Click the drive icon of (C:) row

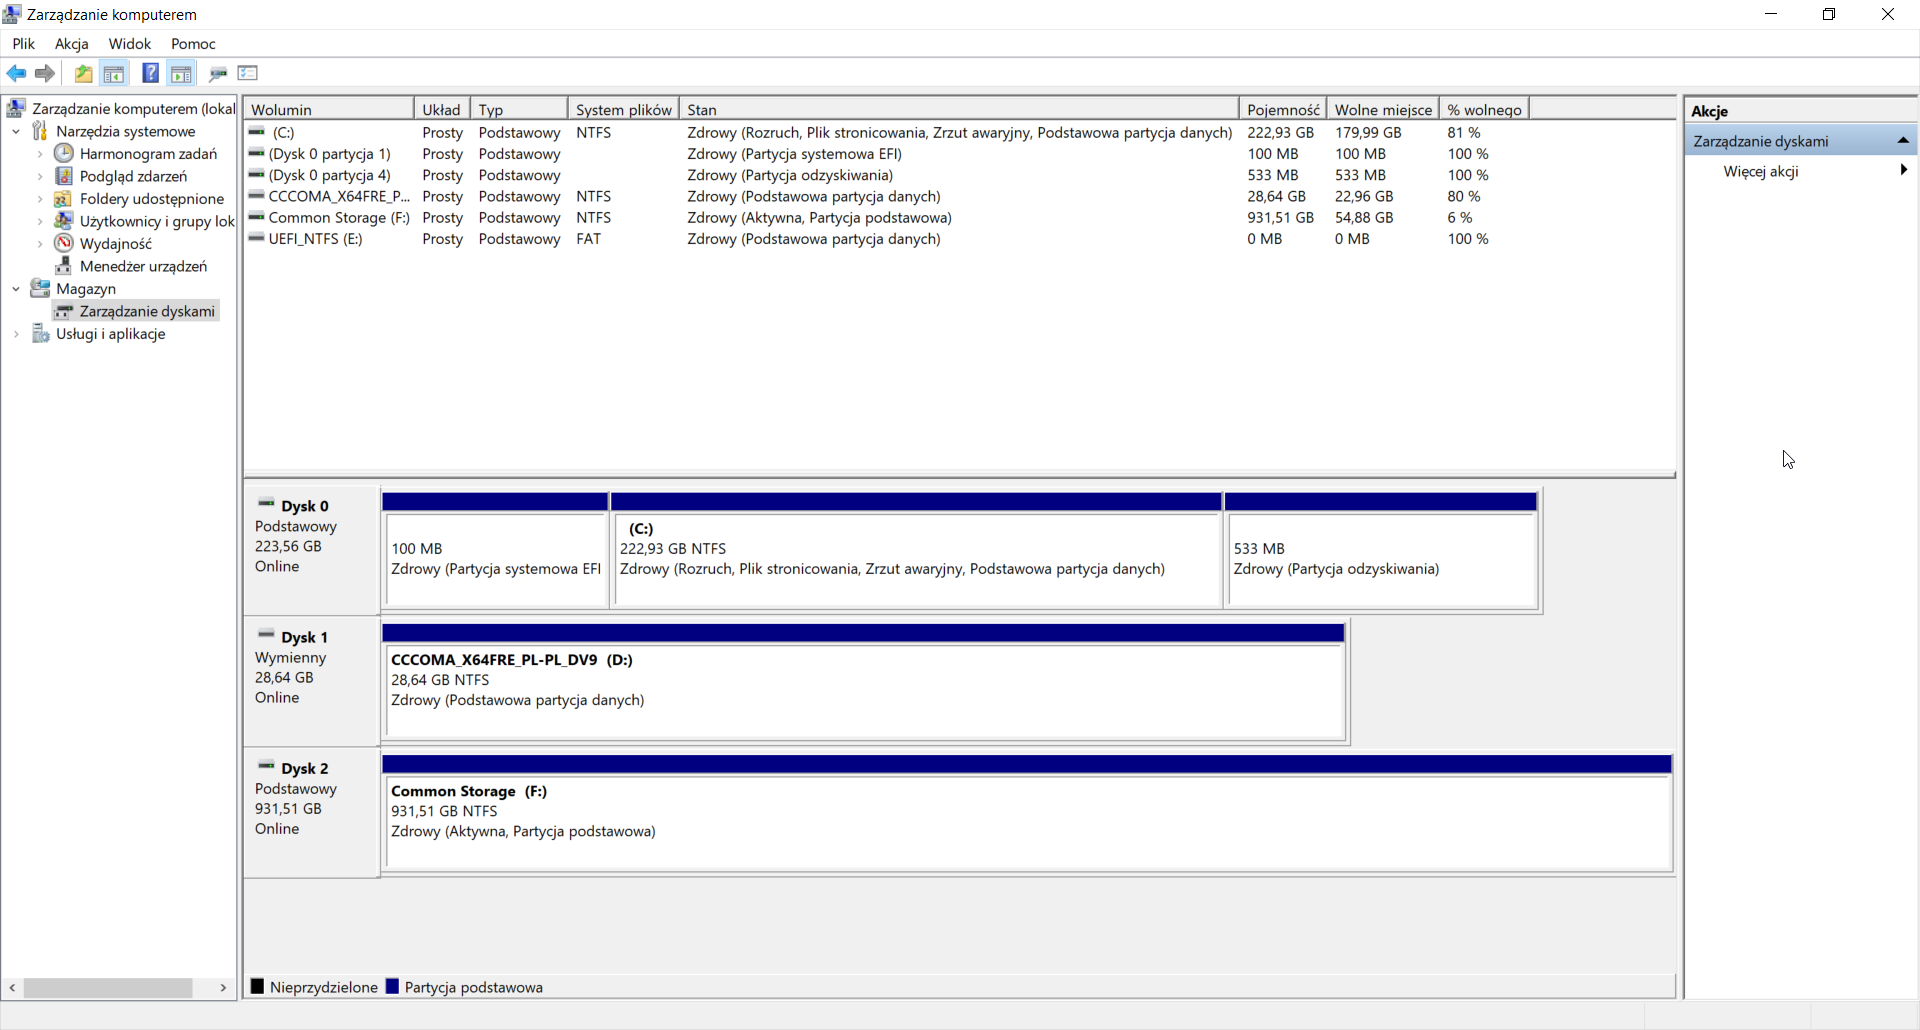257,131
